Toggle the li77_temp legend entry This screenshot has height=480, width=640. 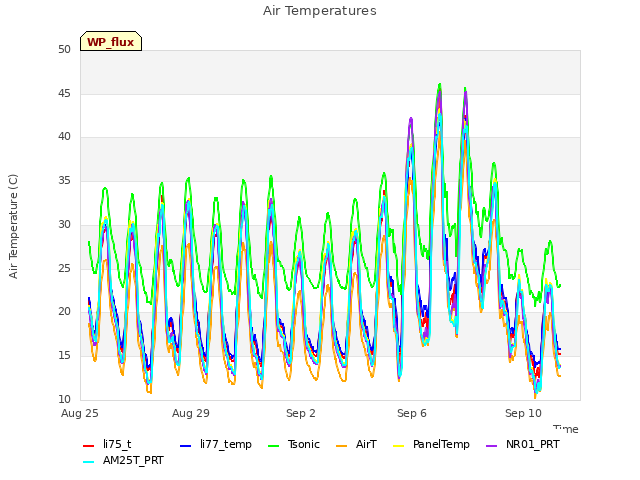216,444
